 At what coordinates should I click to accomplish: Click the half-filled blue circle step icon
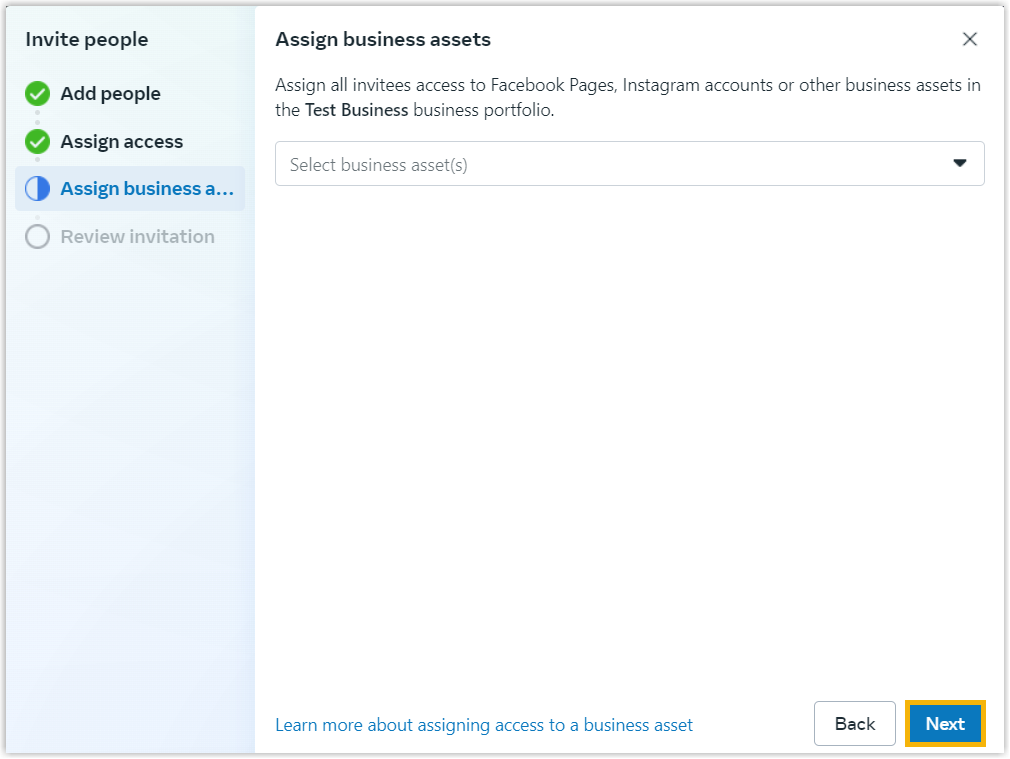(37, 189)
